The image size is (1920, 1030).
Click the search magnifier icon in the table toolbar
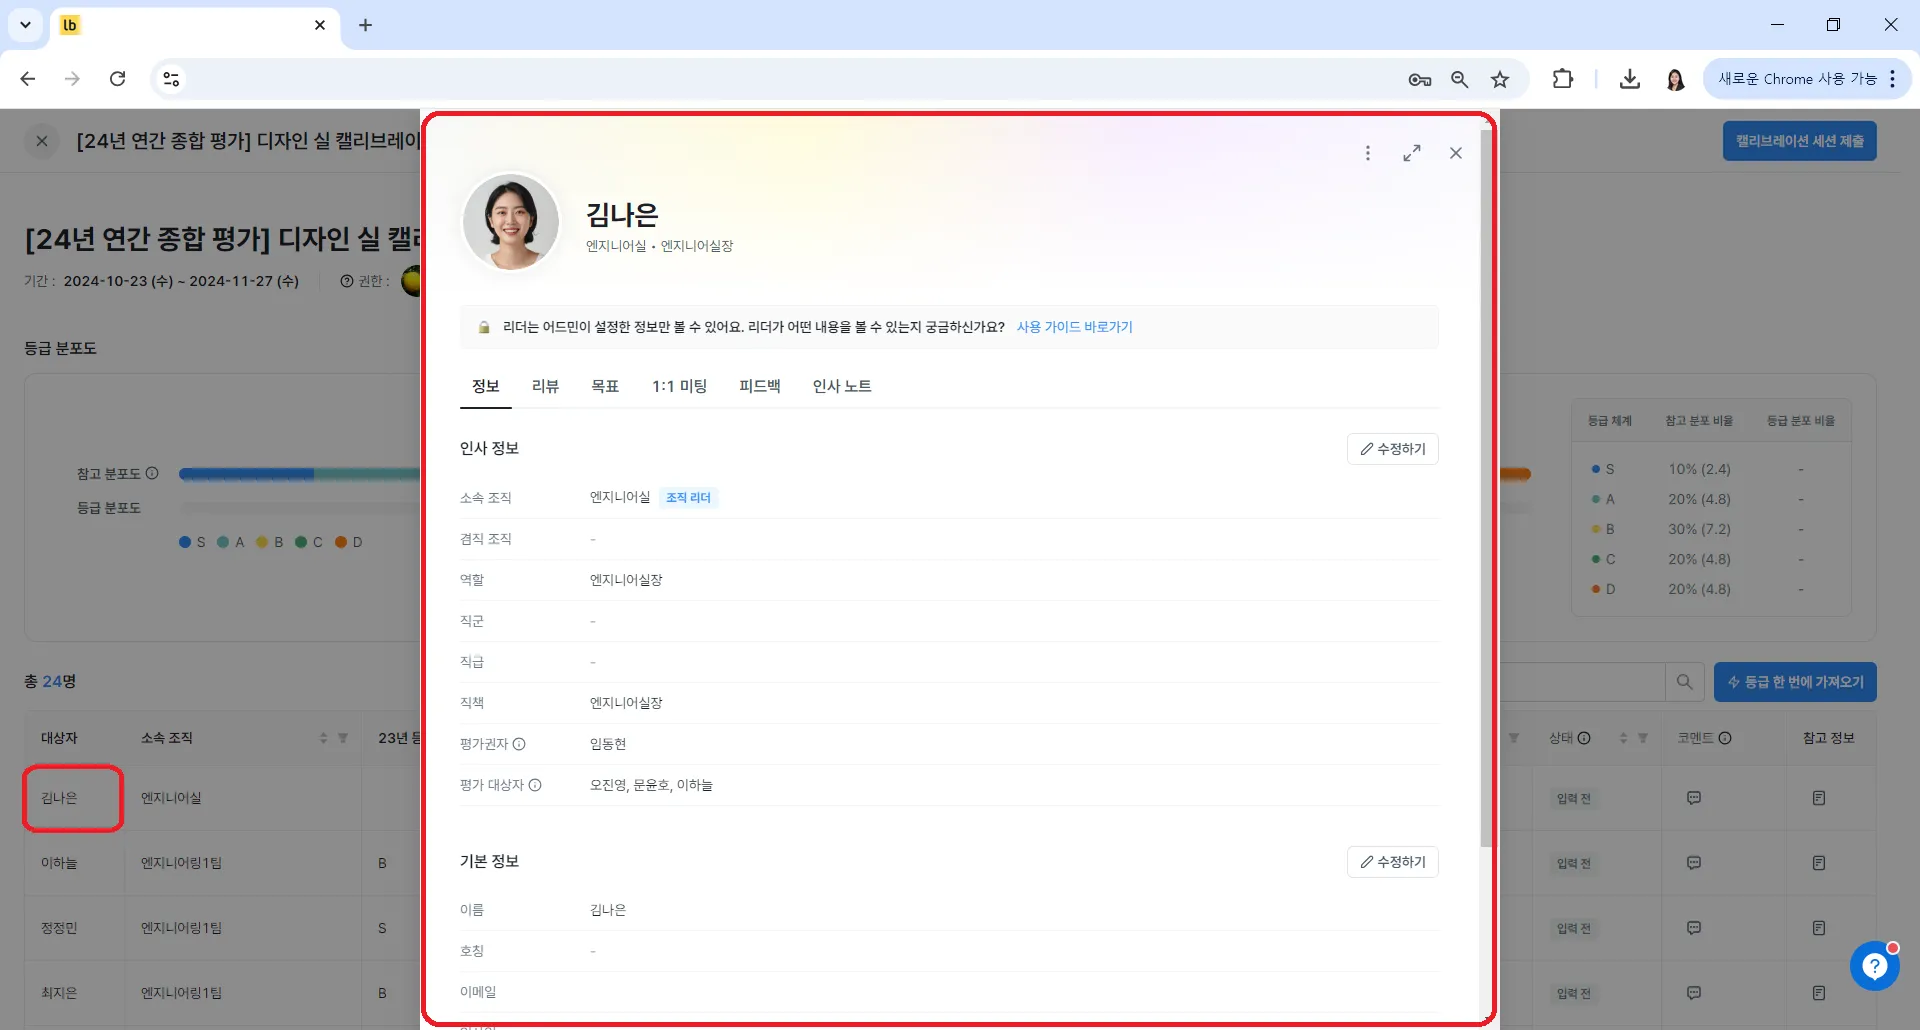point(1685,682)
